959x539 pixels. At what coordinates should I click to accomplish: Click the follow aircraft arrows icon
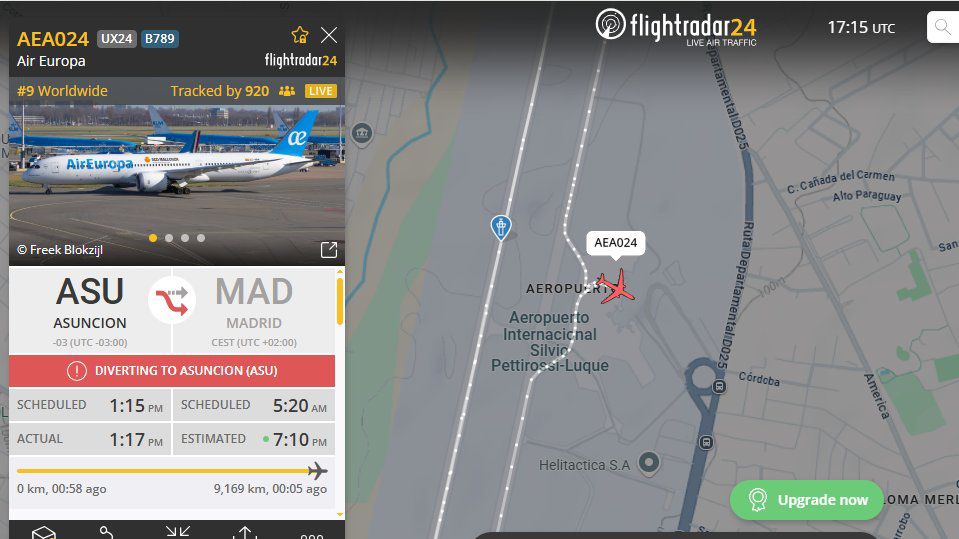[x=178, y=532]
